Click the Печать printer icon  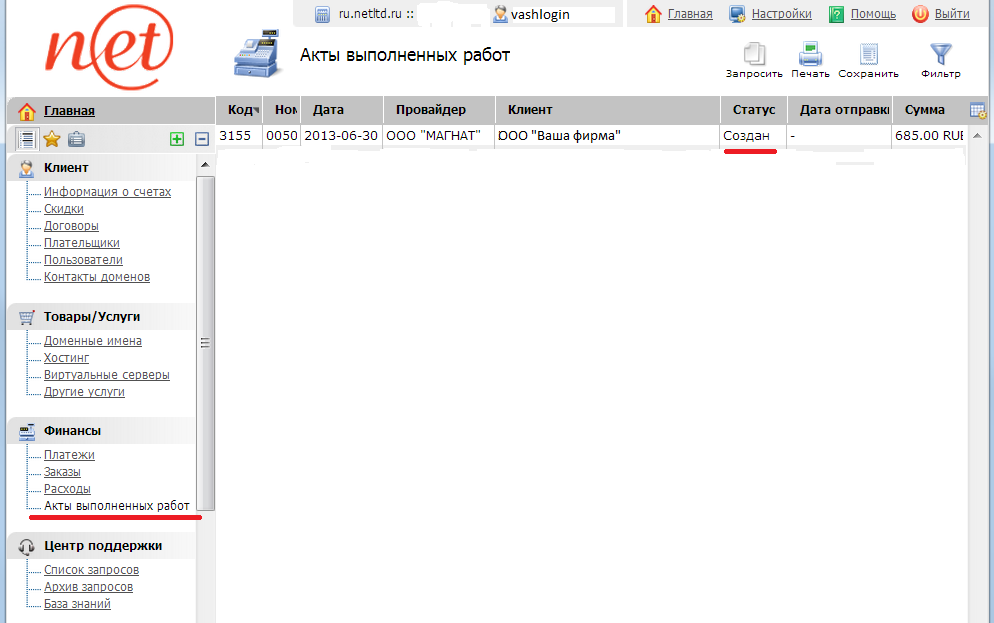[810, 55]
